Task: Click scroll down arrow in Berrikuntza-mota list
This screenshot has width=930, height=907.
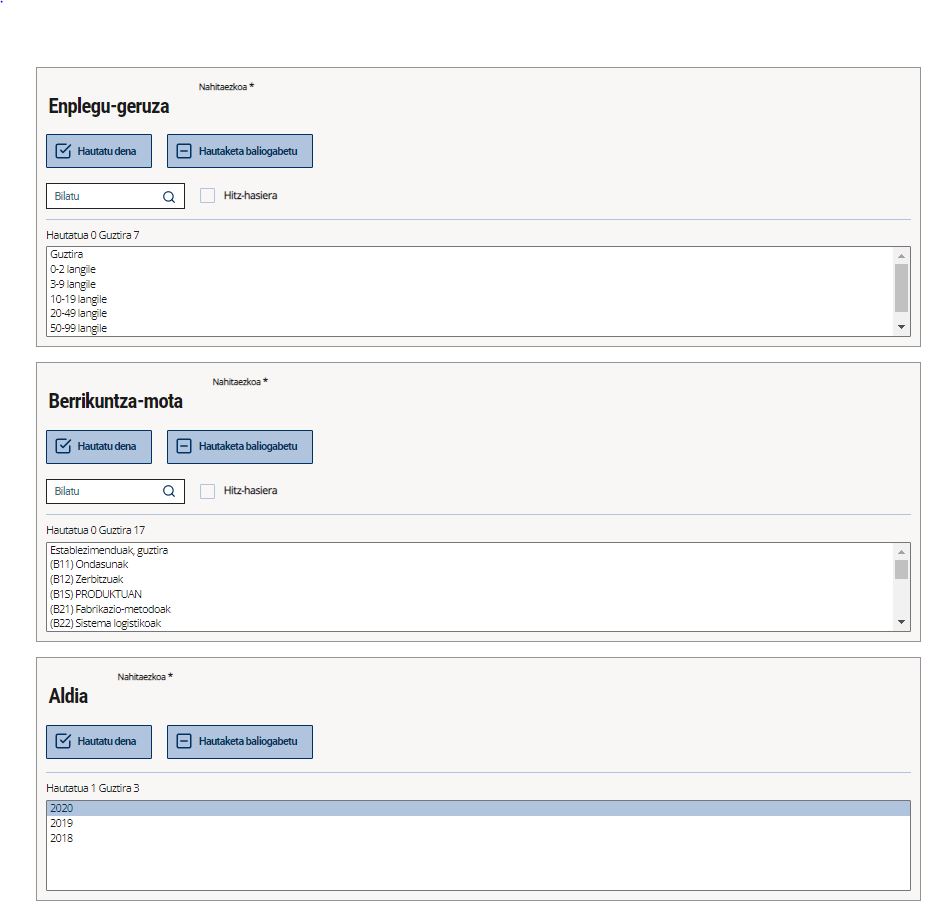Action: (x=901, y=622)
